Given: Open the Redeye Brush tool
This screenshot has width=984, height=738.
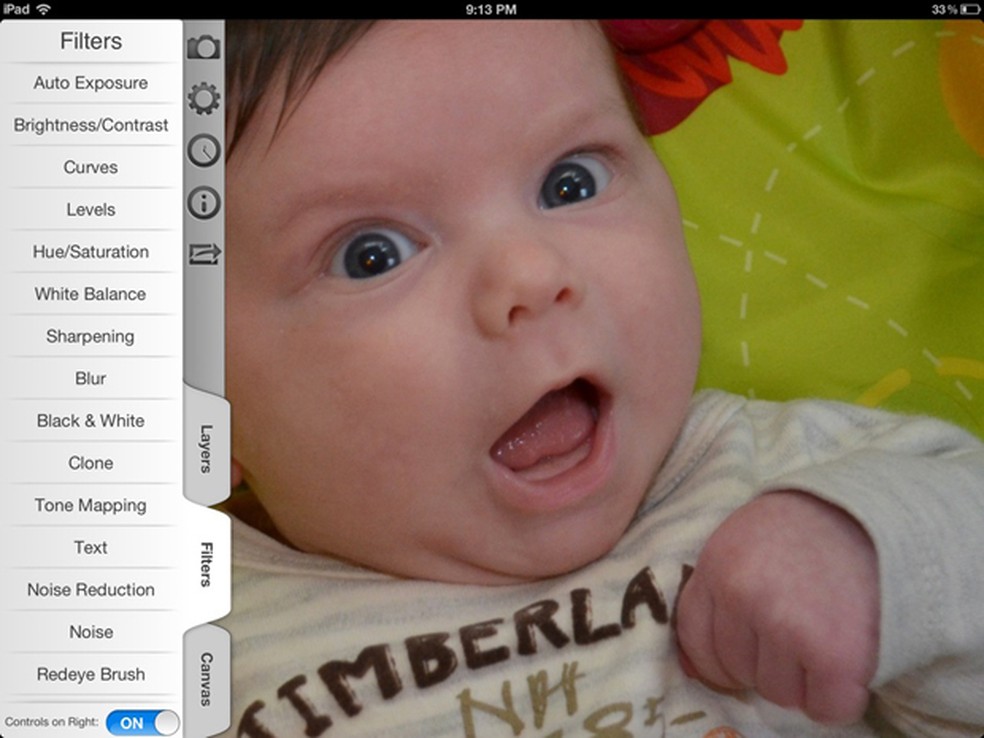Looking at the screenshot, I should pos(91,674).
